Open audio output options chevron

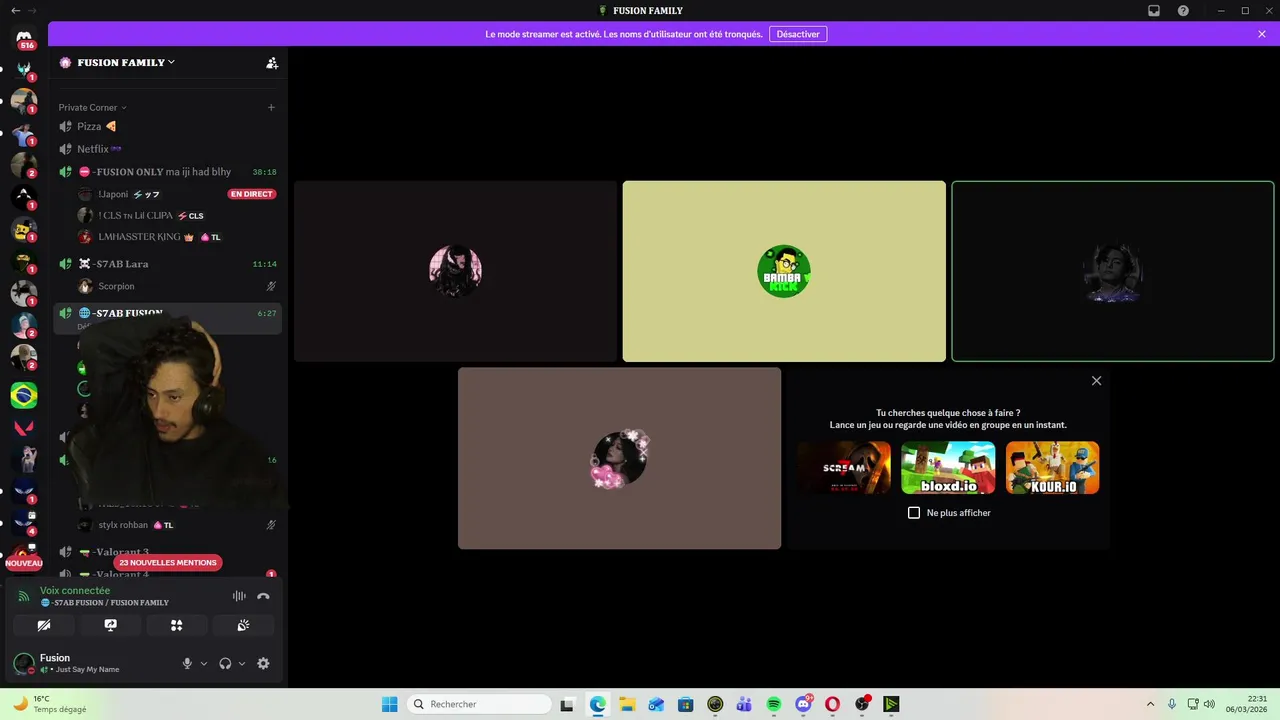(x=242, y=663)
